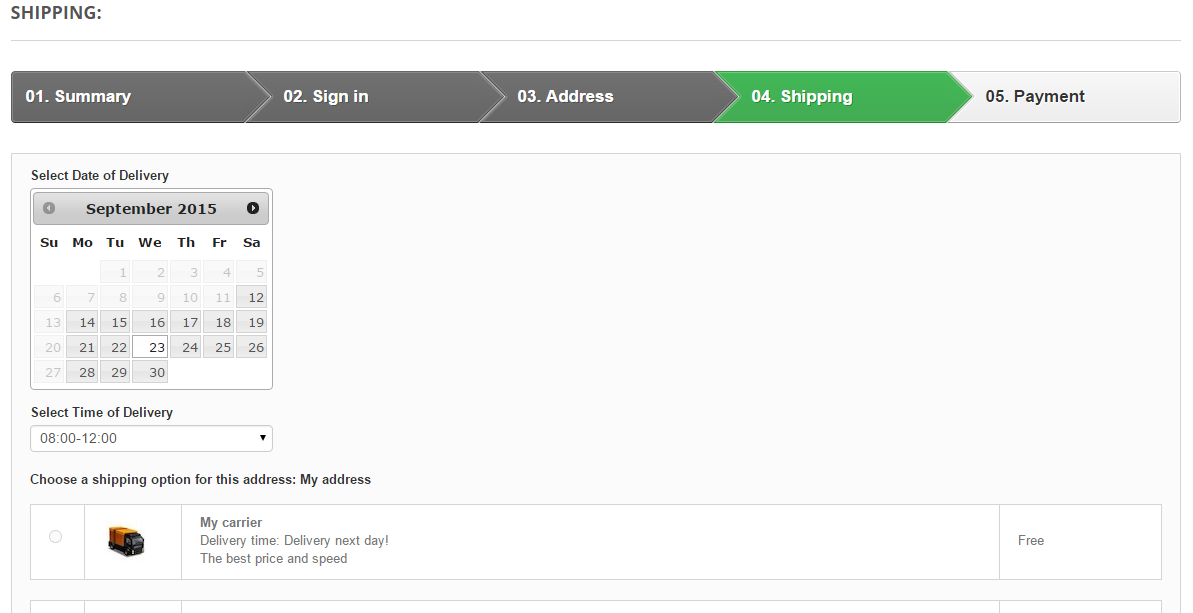Pick September 12 in calendar

pos(252,297)
